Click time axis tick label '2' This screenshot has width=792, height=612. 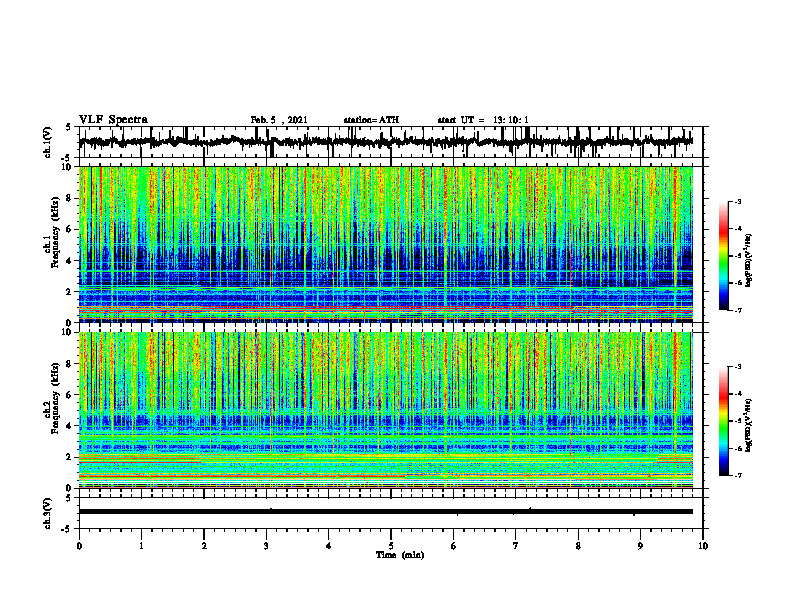204,546
